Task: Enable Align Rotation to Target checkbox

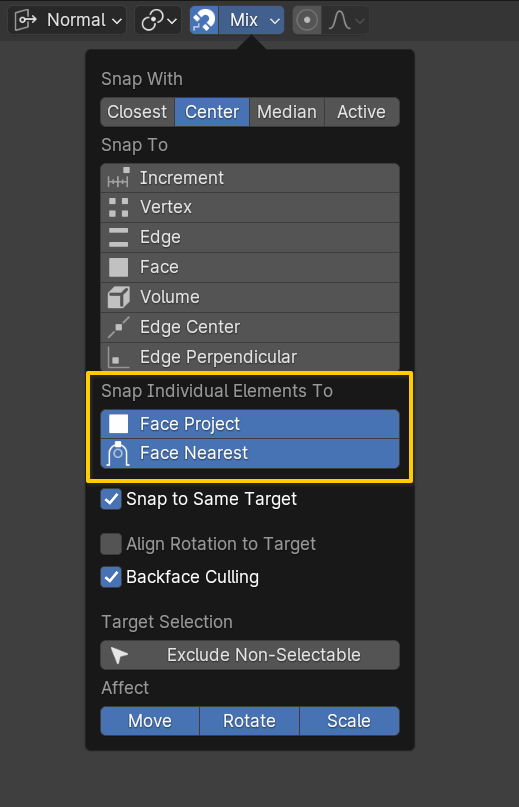Action: point(111,544)
